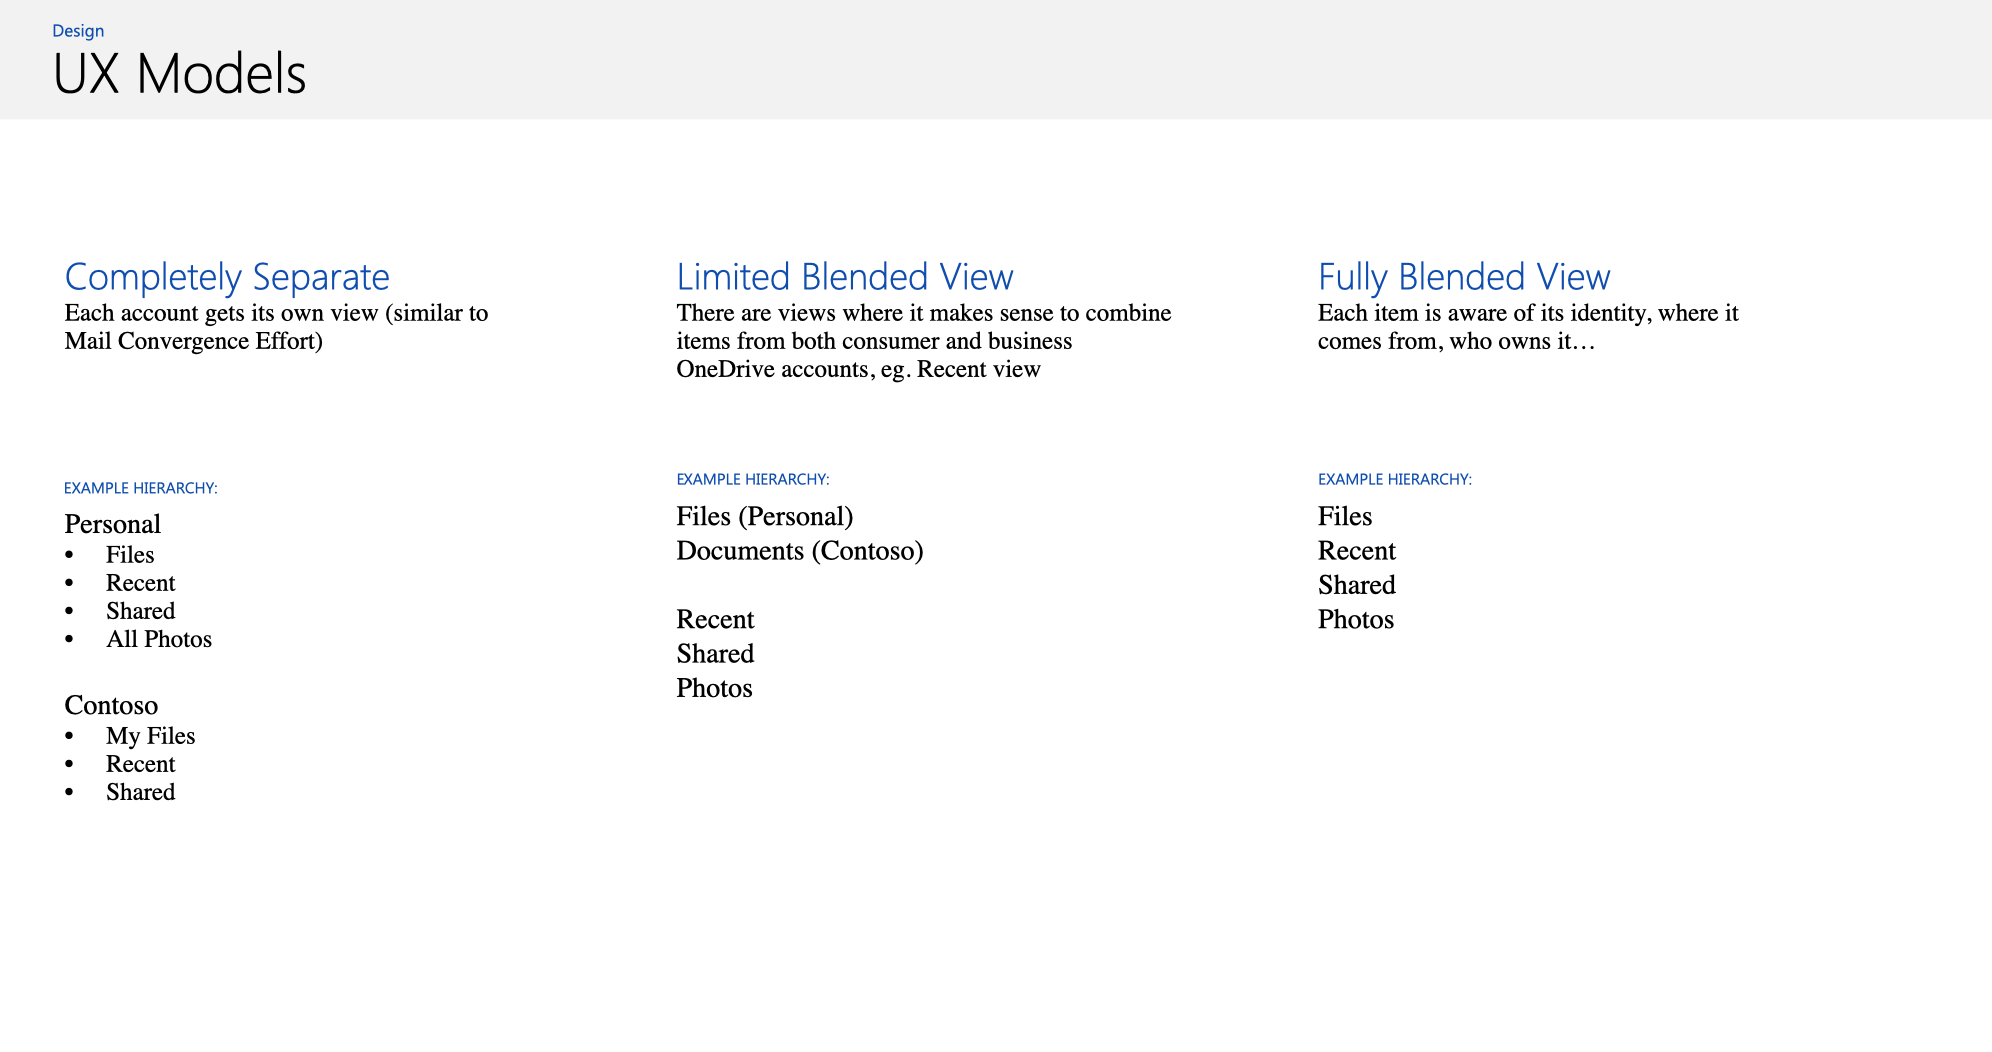
Task: Click Example Hierarchy label under Limited Blended View
Action: click(753, 479)
